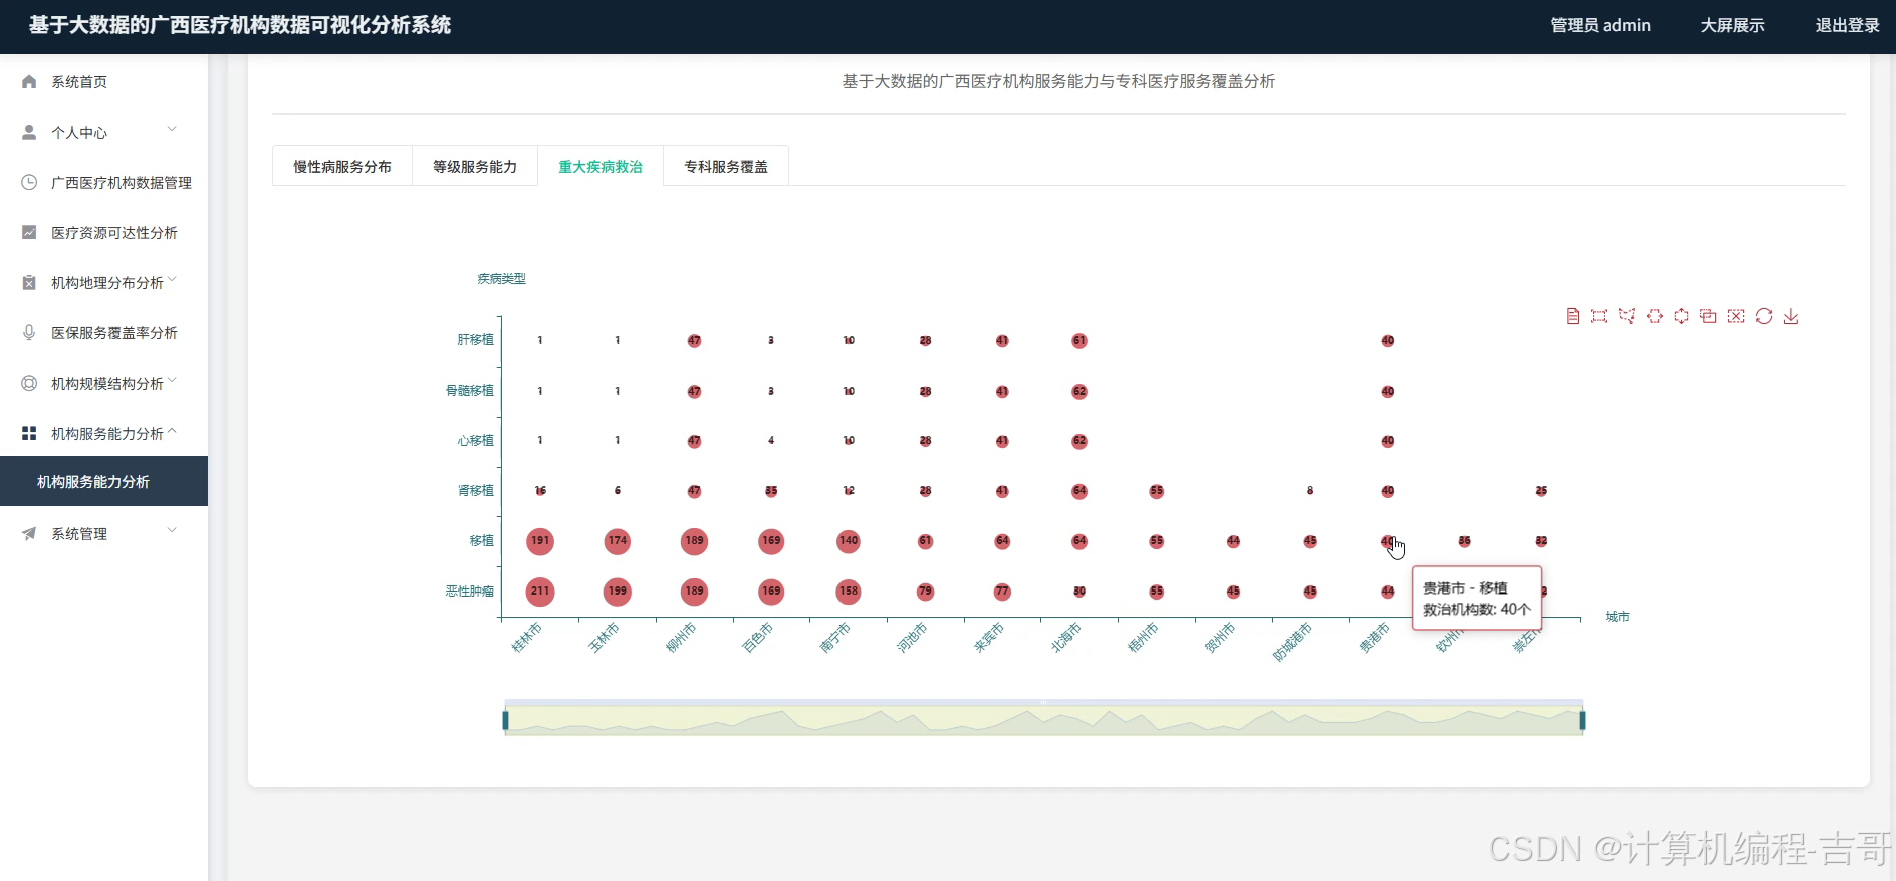Open 医疗资源可达性分析 in the sidebar
The width and height of the screenshot is (1896, 881).
(x=104, y=232)
